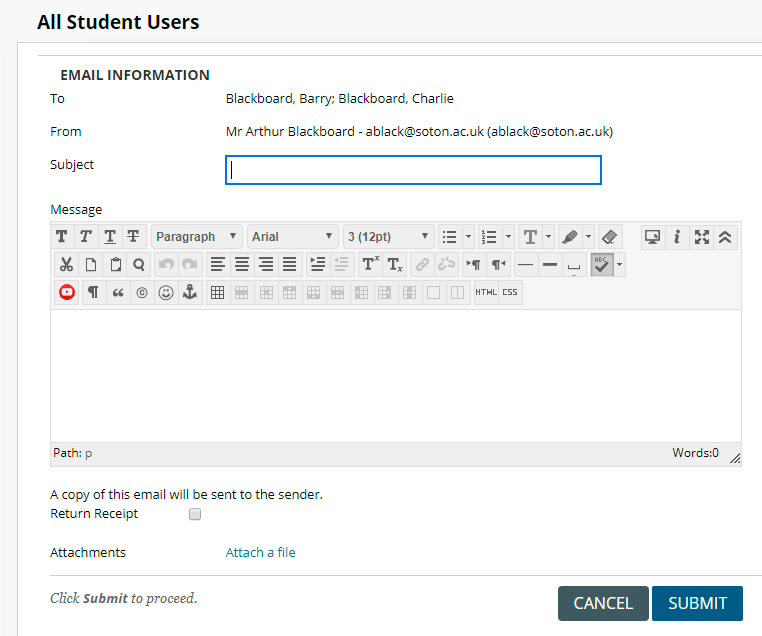The height and width of the screenshot is (636, 762).
Task: Open the preview monitor icon
Action: pos(653,237)
